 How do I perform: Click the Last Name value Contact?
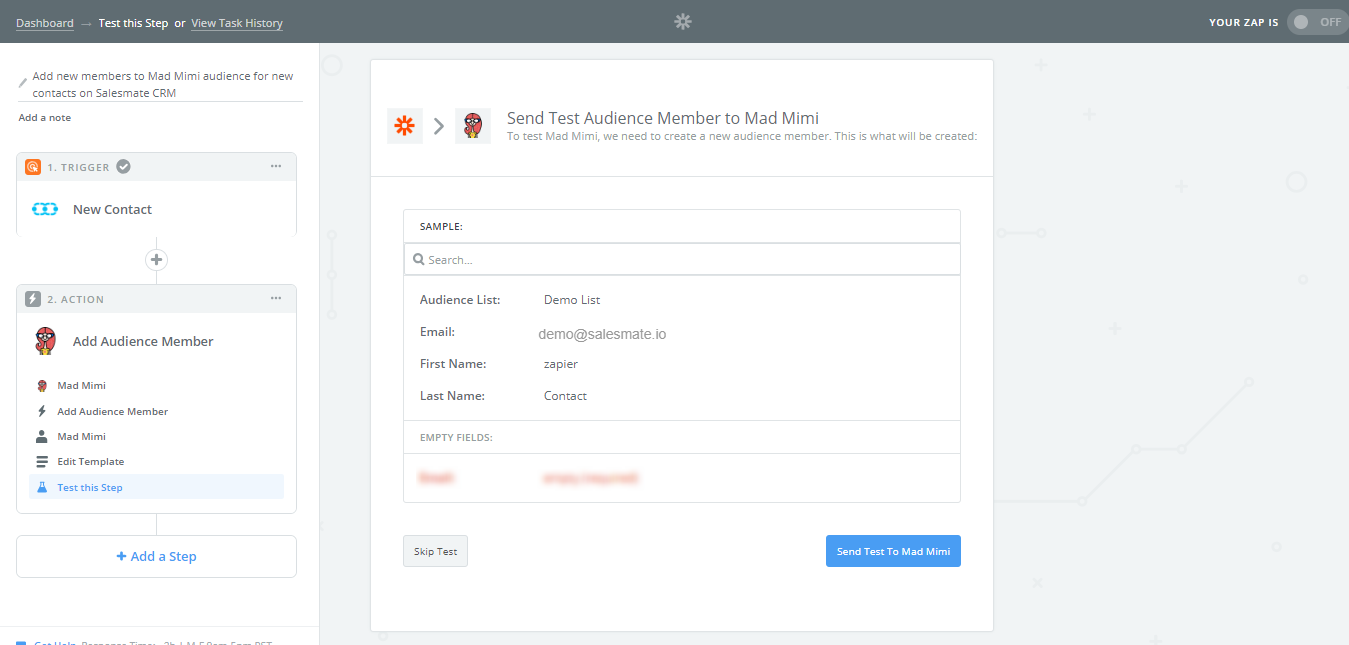(x=565, y=396)
